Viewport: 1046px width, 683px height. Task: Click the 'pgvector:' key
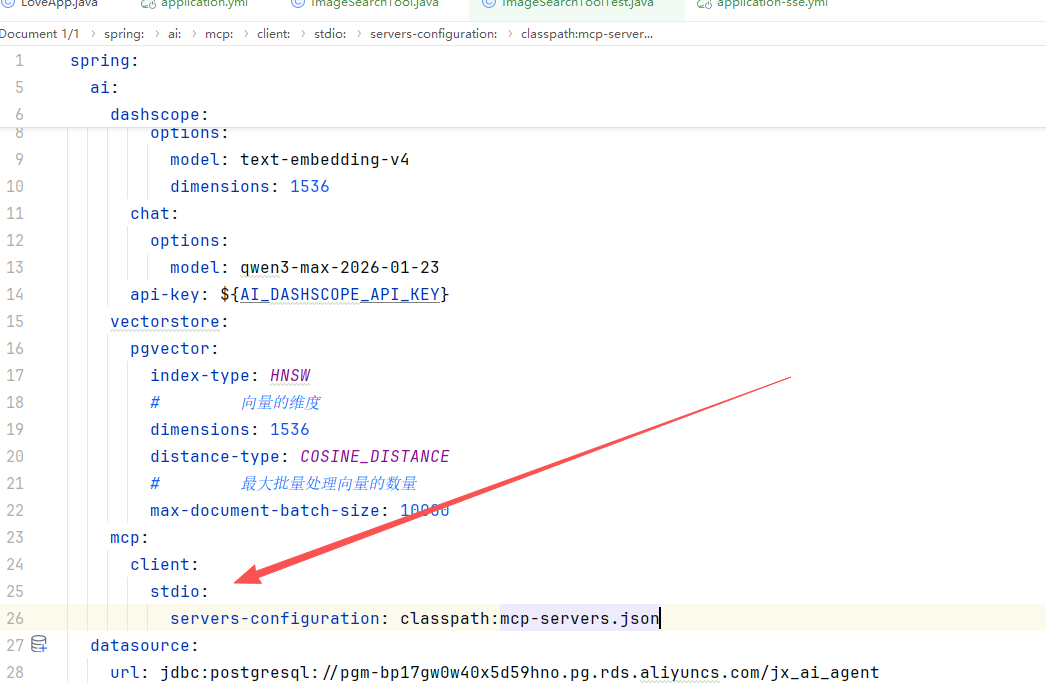(x=174, y=348)
